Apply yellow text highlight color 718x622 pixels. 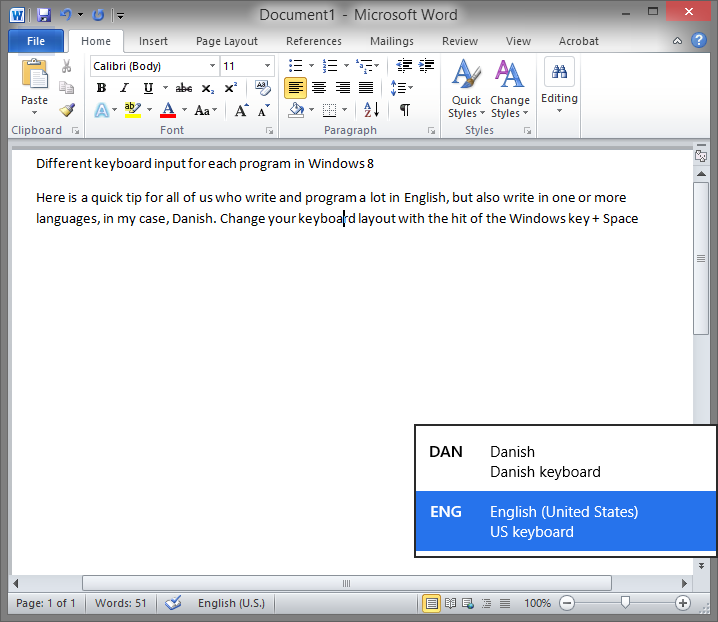coord(133,110)
